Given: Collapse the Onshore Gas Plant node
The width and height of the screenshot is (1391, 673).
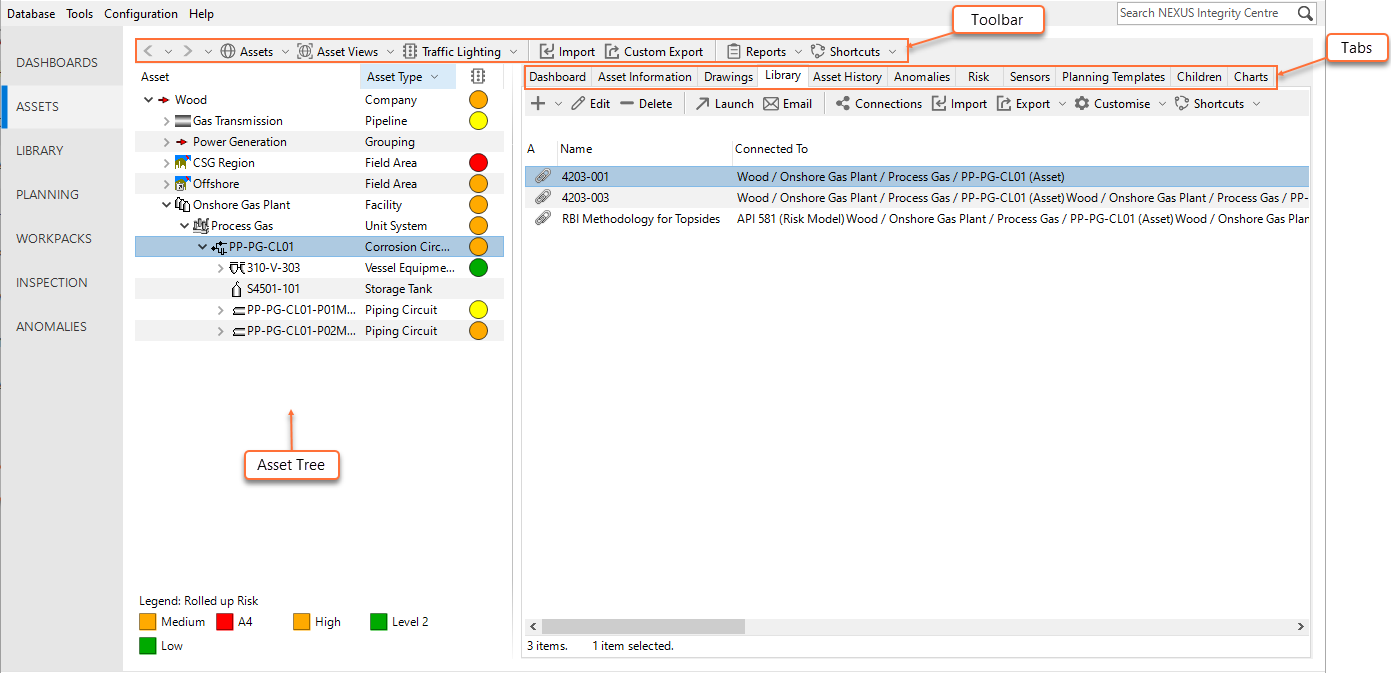Looking at the screenshot, I should click(x=167, y=205).
